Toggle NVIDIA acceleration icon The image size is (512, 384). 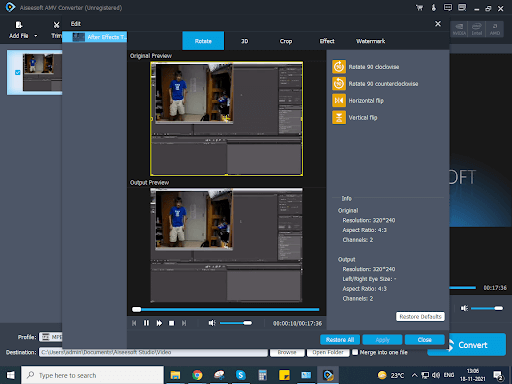point(459,29)
